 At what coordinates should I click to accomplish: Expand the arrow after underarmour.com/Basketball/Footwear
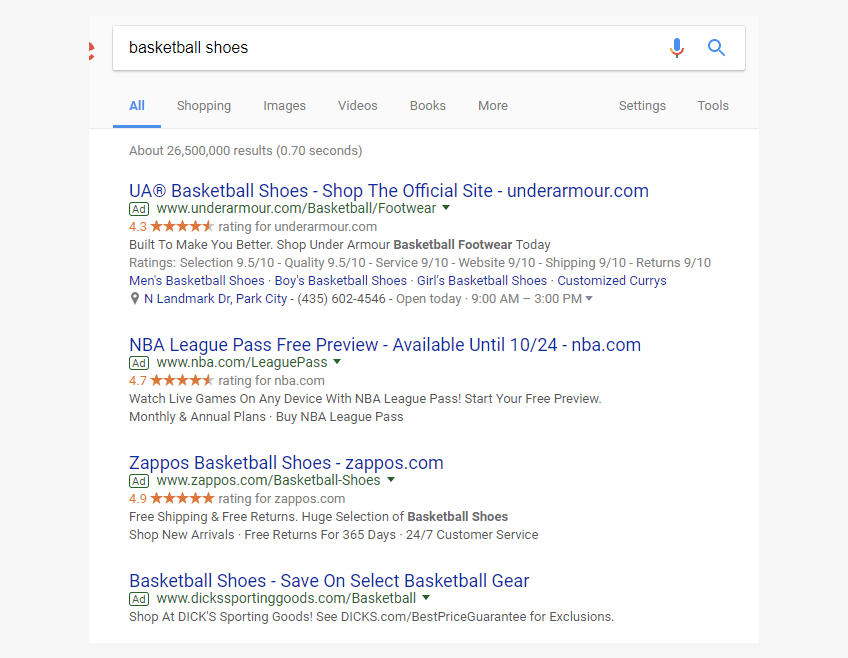(446, 208)
